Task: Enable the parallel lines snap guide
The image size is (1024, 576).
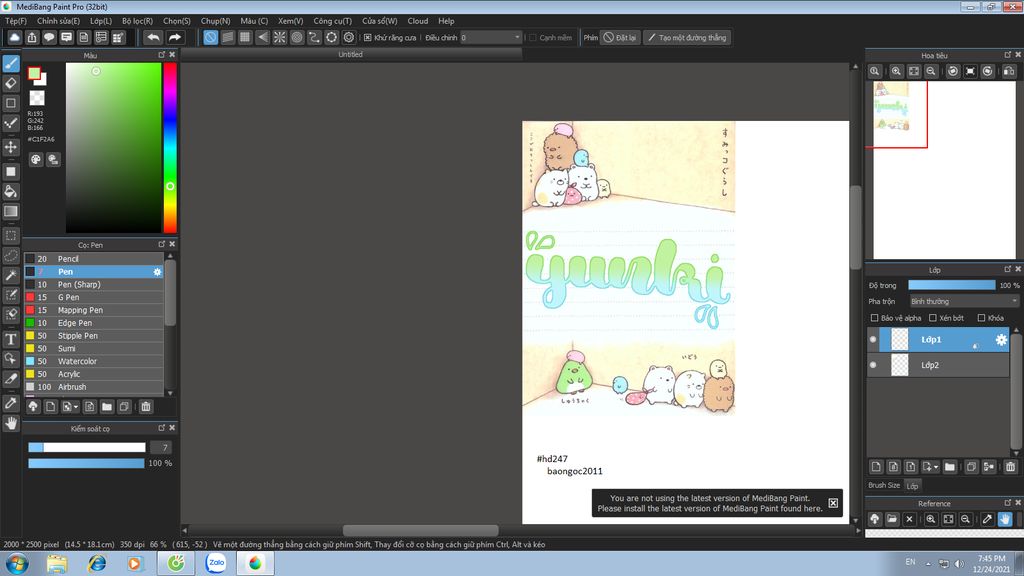Action: click(228, 37)
